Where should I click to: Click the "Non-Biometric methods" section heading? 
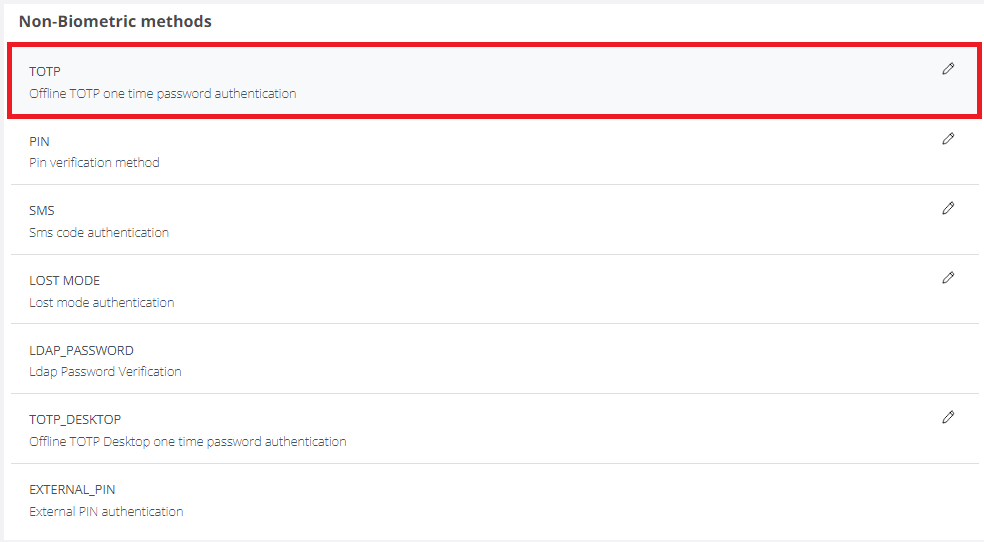115,21
